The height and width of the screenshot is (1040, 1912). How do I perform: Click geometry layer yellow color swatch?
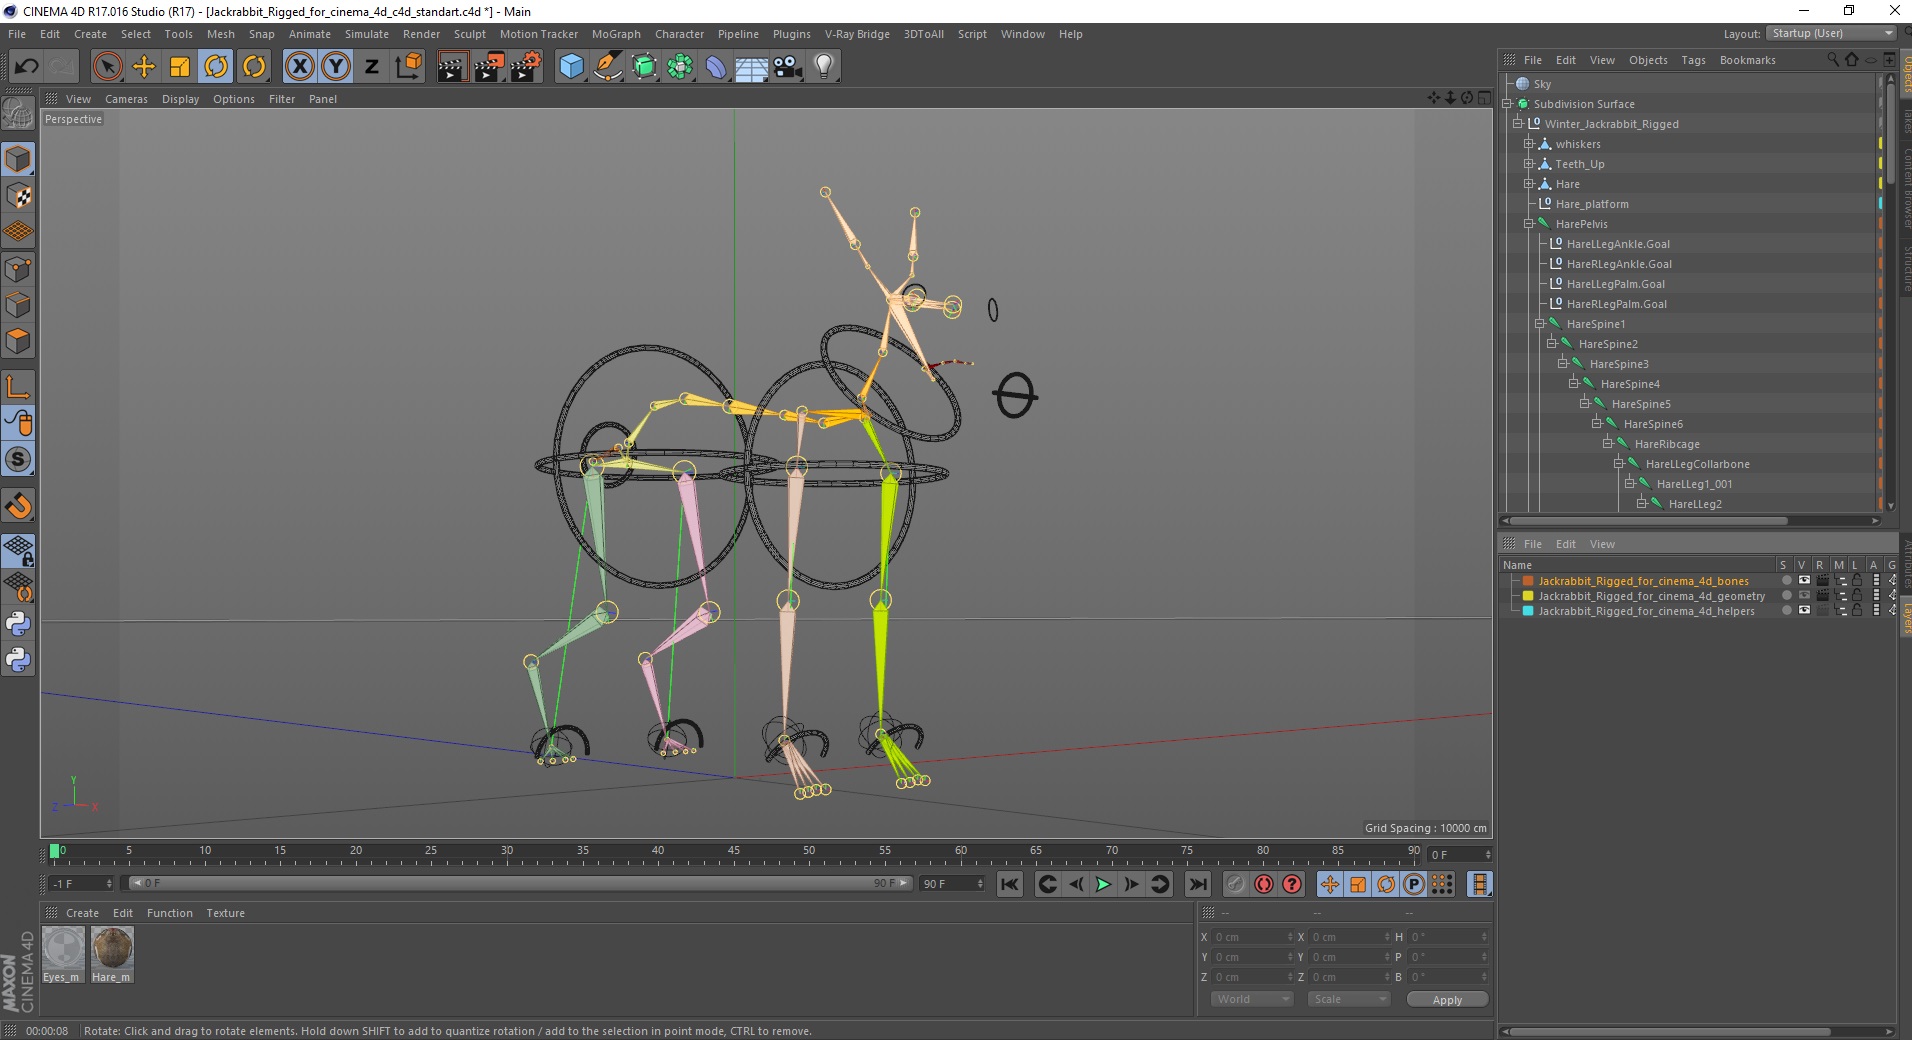click(x=1528, y=595)
